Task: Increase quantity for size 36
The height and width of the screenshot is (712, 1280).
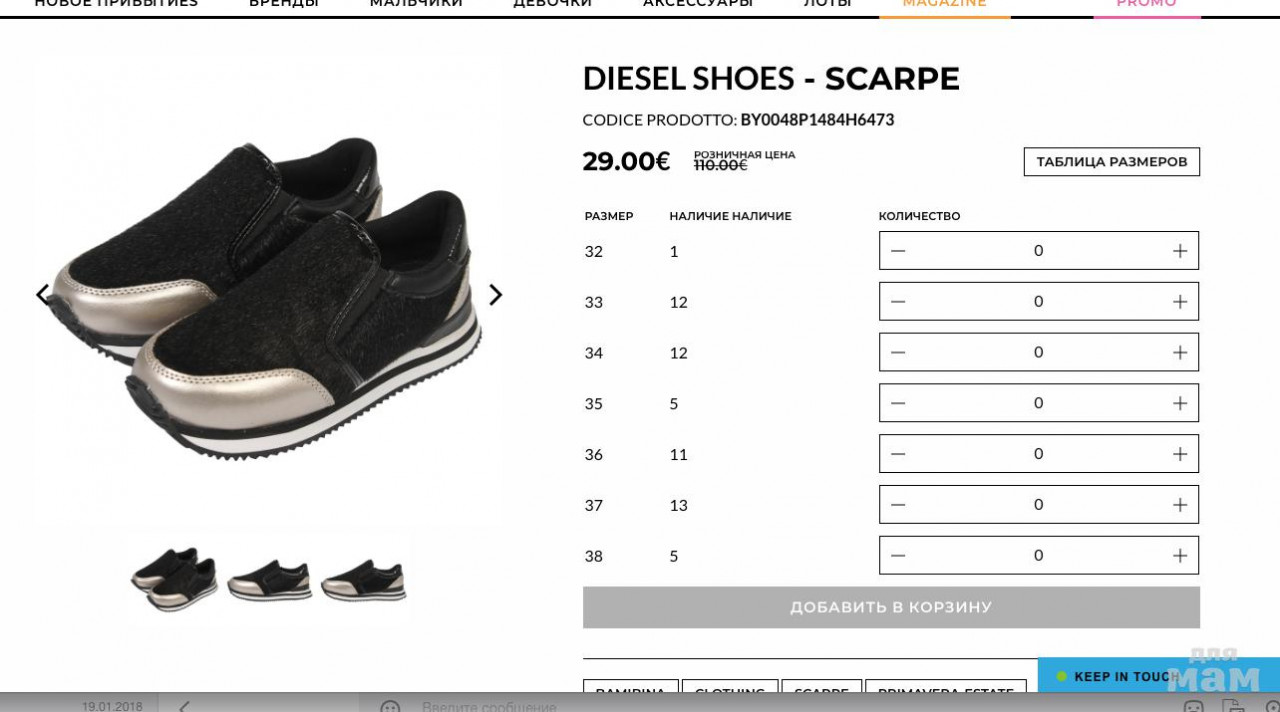Action: pos(1180,454)
